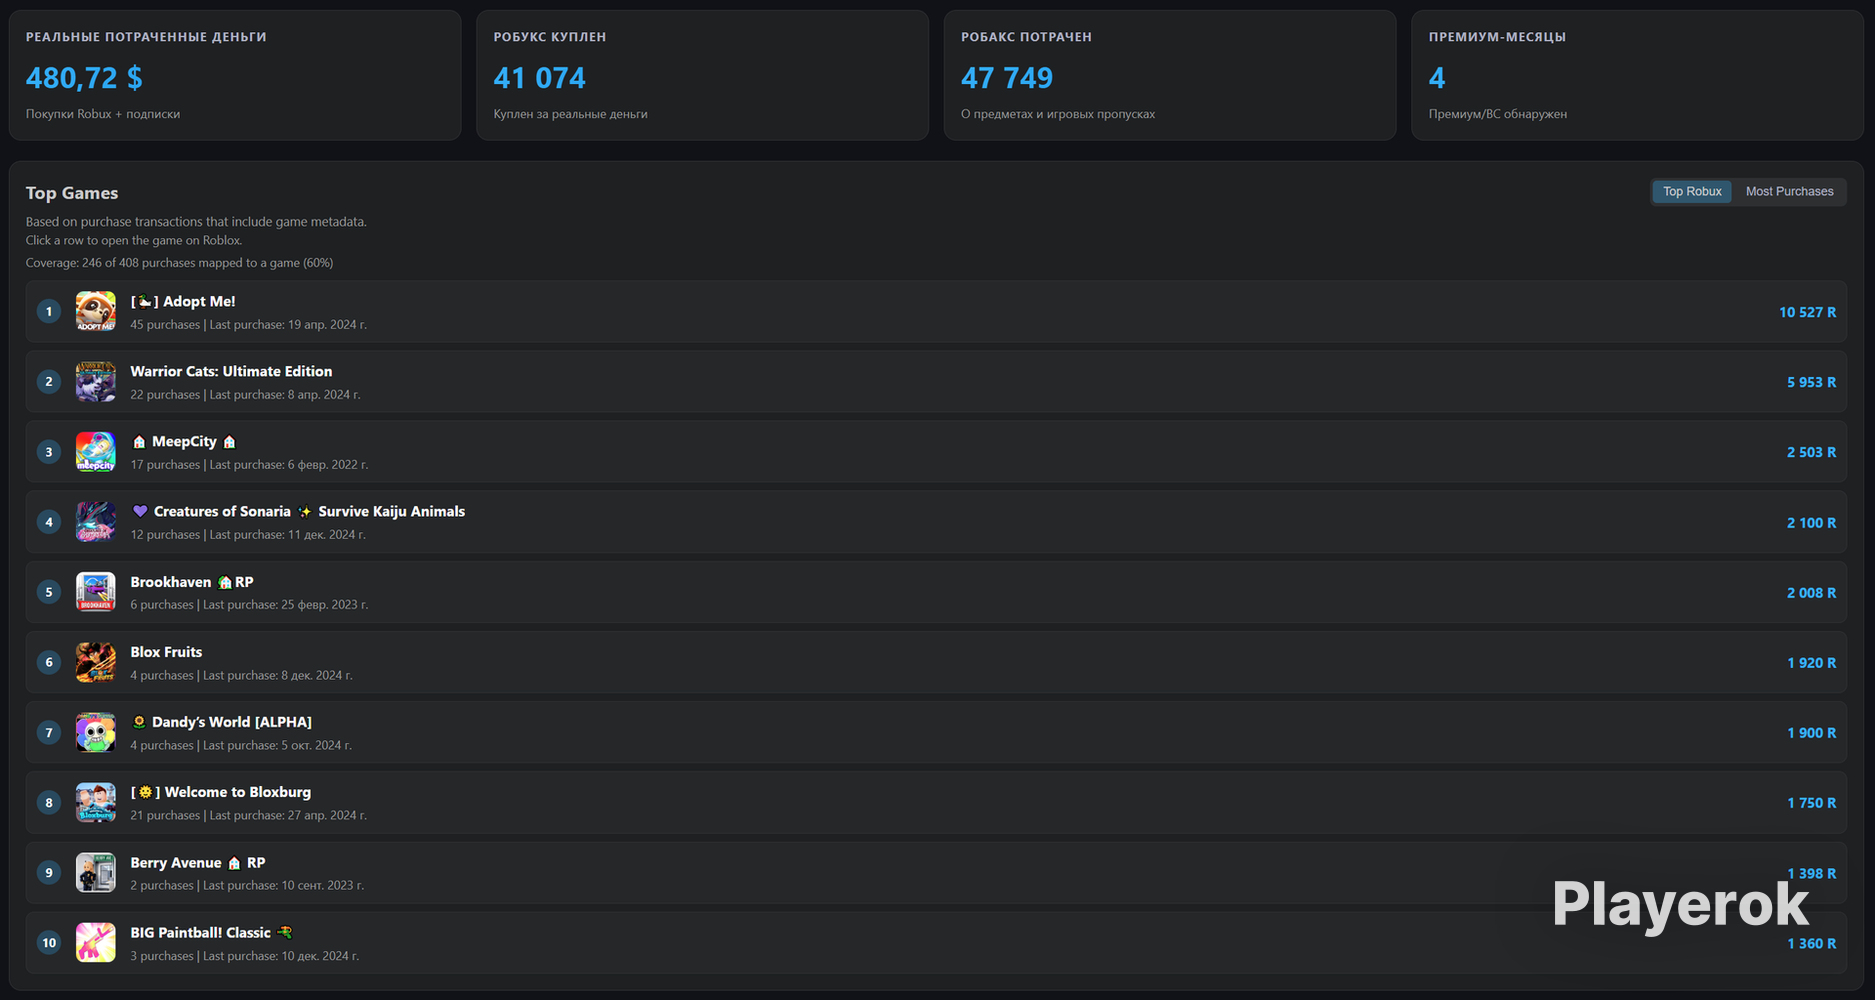Click rank badge 4 for Creatures of Sonaria
Image resolution: width=1875 pixels, height=1000 pixels.
coord(49,522)
